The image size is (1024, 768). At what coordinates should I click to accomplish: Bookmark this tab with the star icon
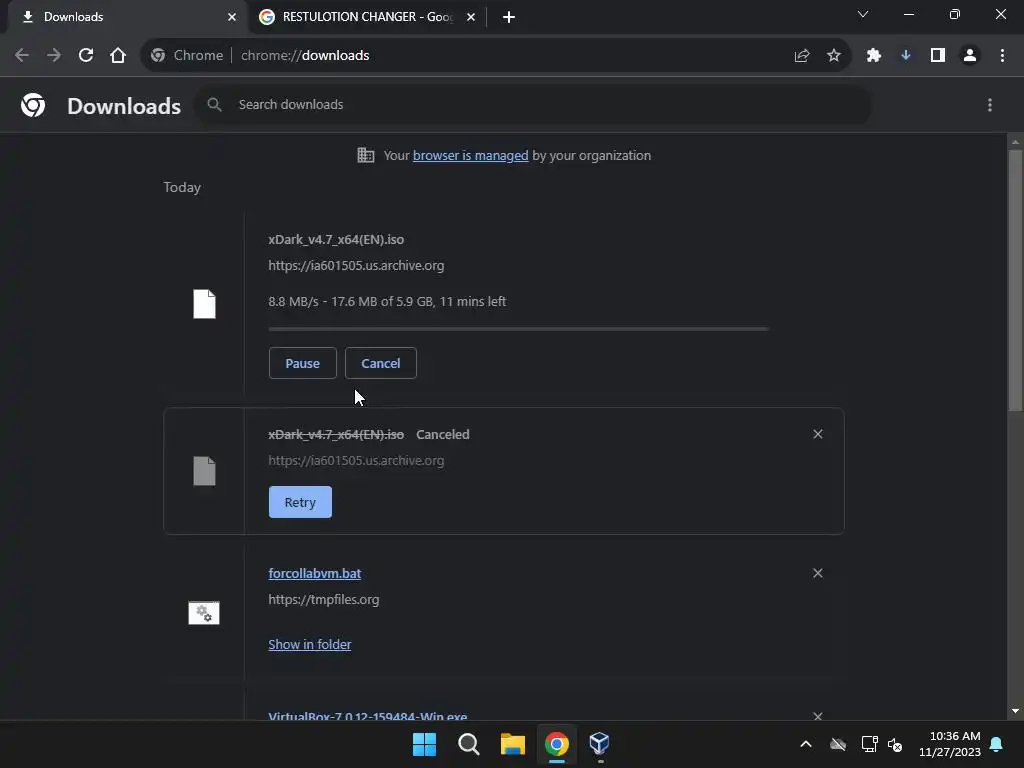(834, 56)
